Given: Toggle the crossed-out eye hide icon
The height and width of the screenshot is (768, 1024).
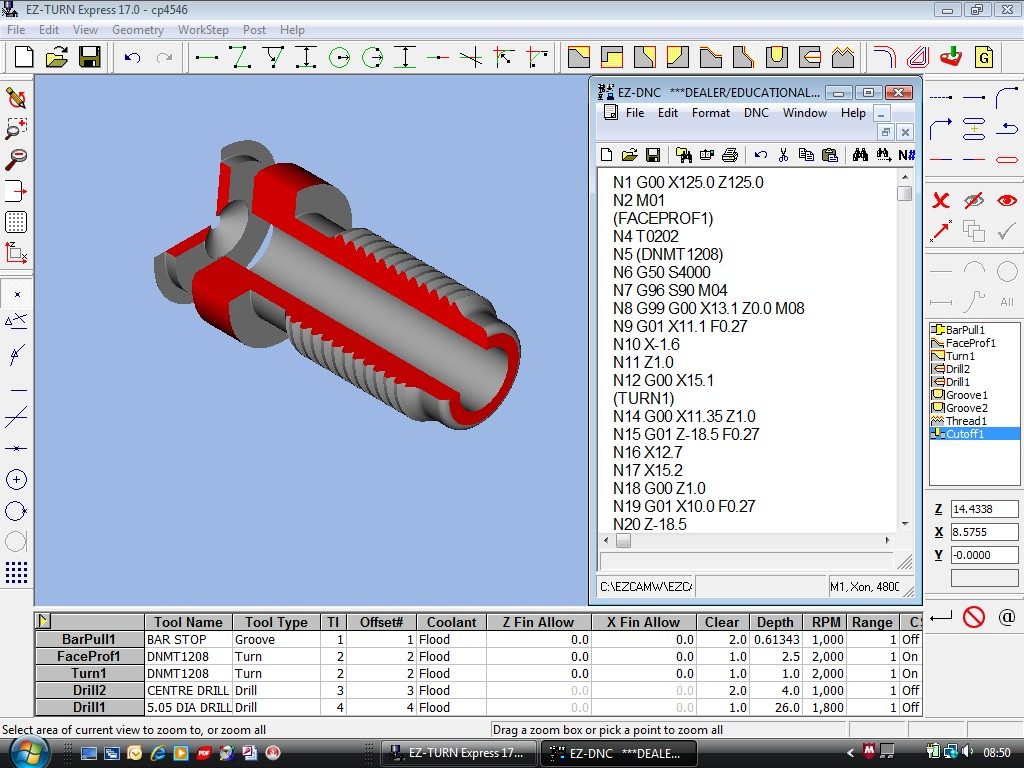Looking at the screenshot, I should pos(973,201).
